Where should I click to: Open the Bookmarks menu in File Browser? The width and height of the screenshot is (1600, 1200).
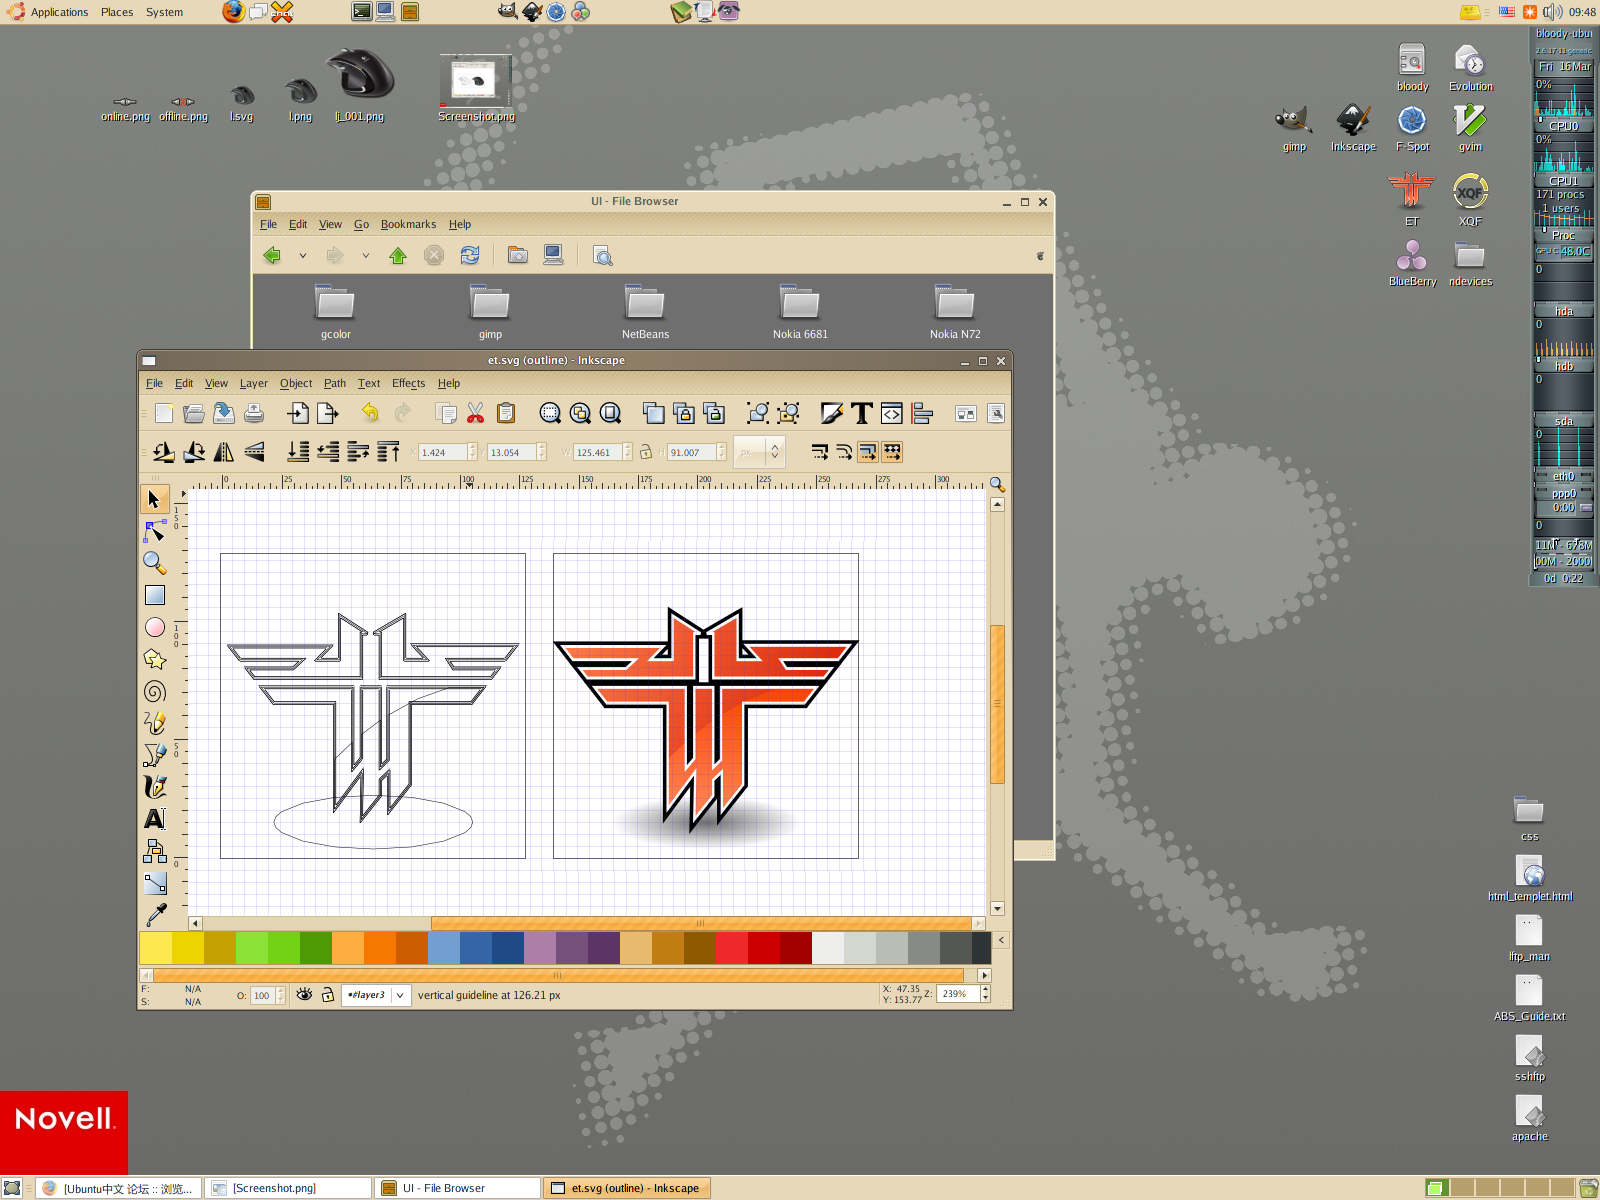tap(408, 224)
